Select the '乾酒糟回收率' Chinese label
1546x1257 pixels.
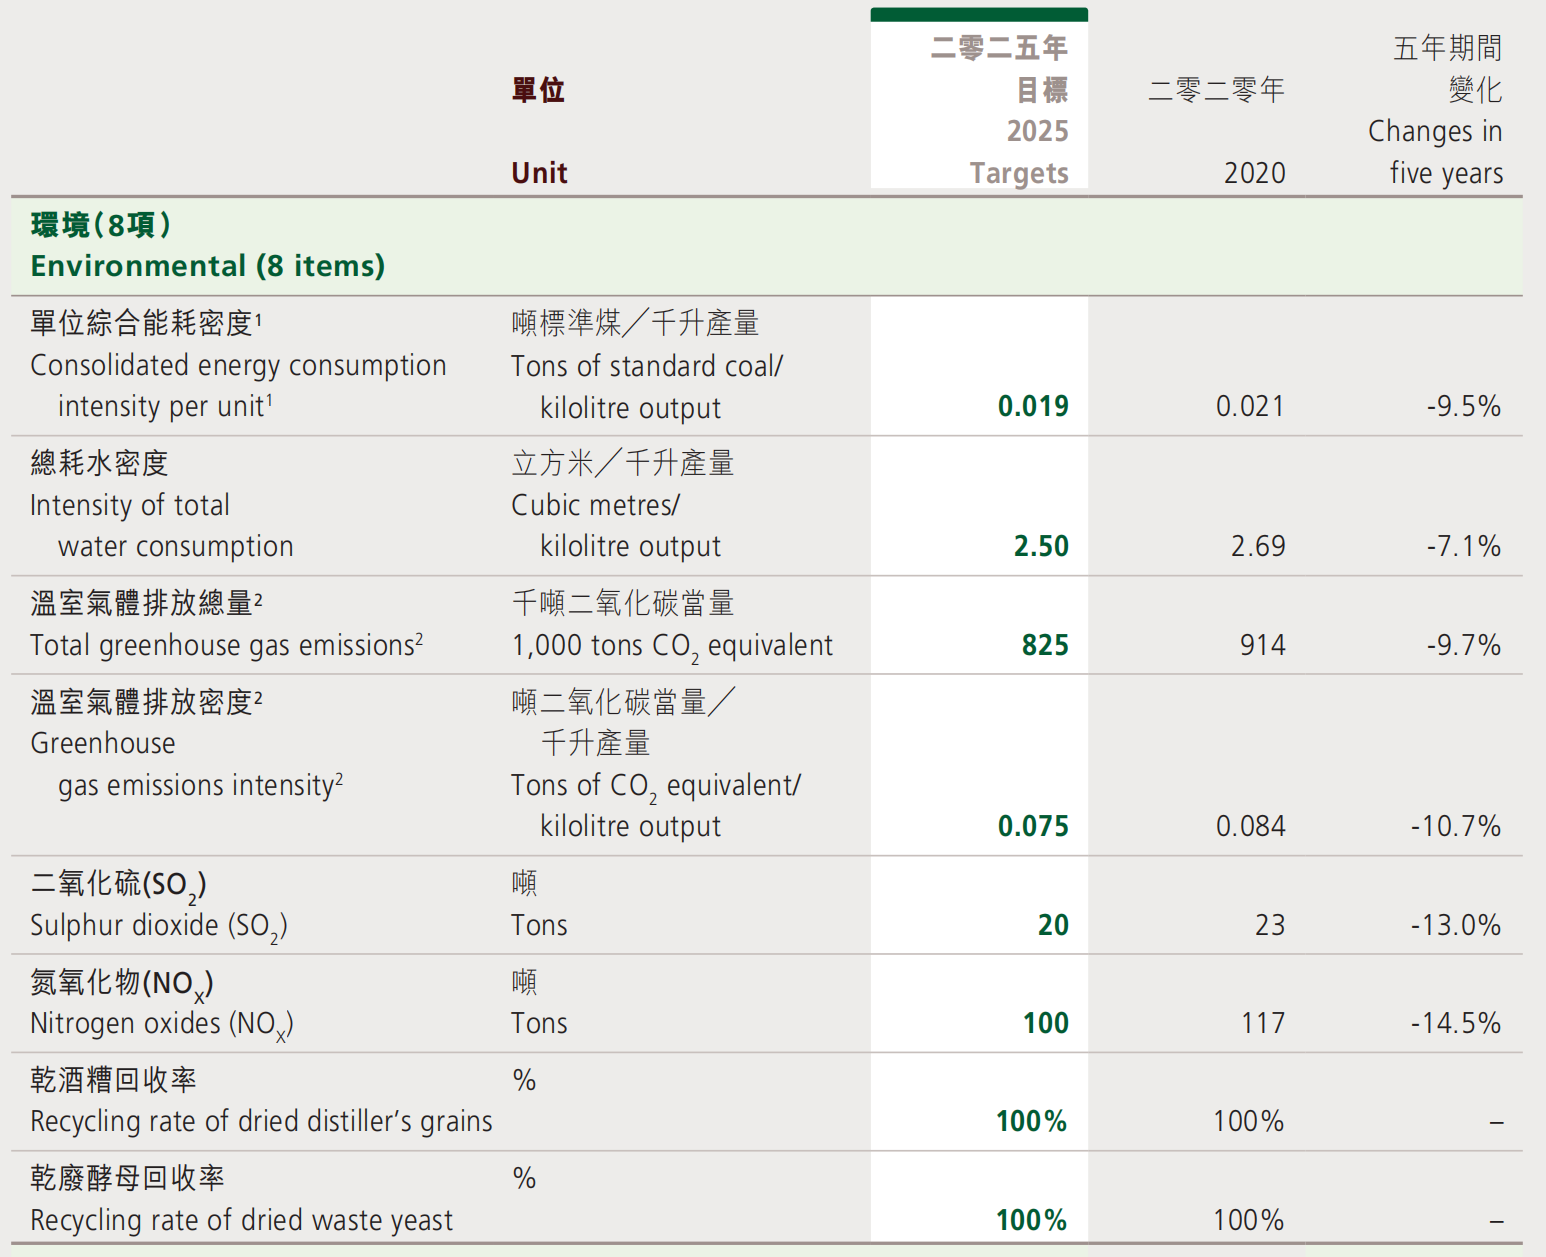(113, 1080)
